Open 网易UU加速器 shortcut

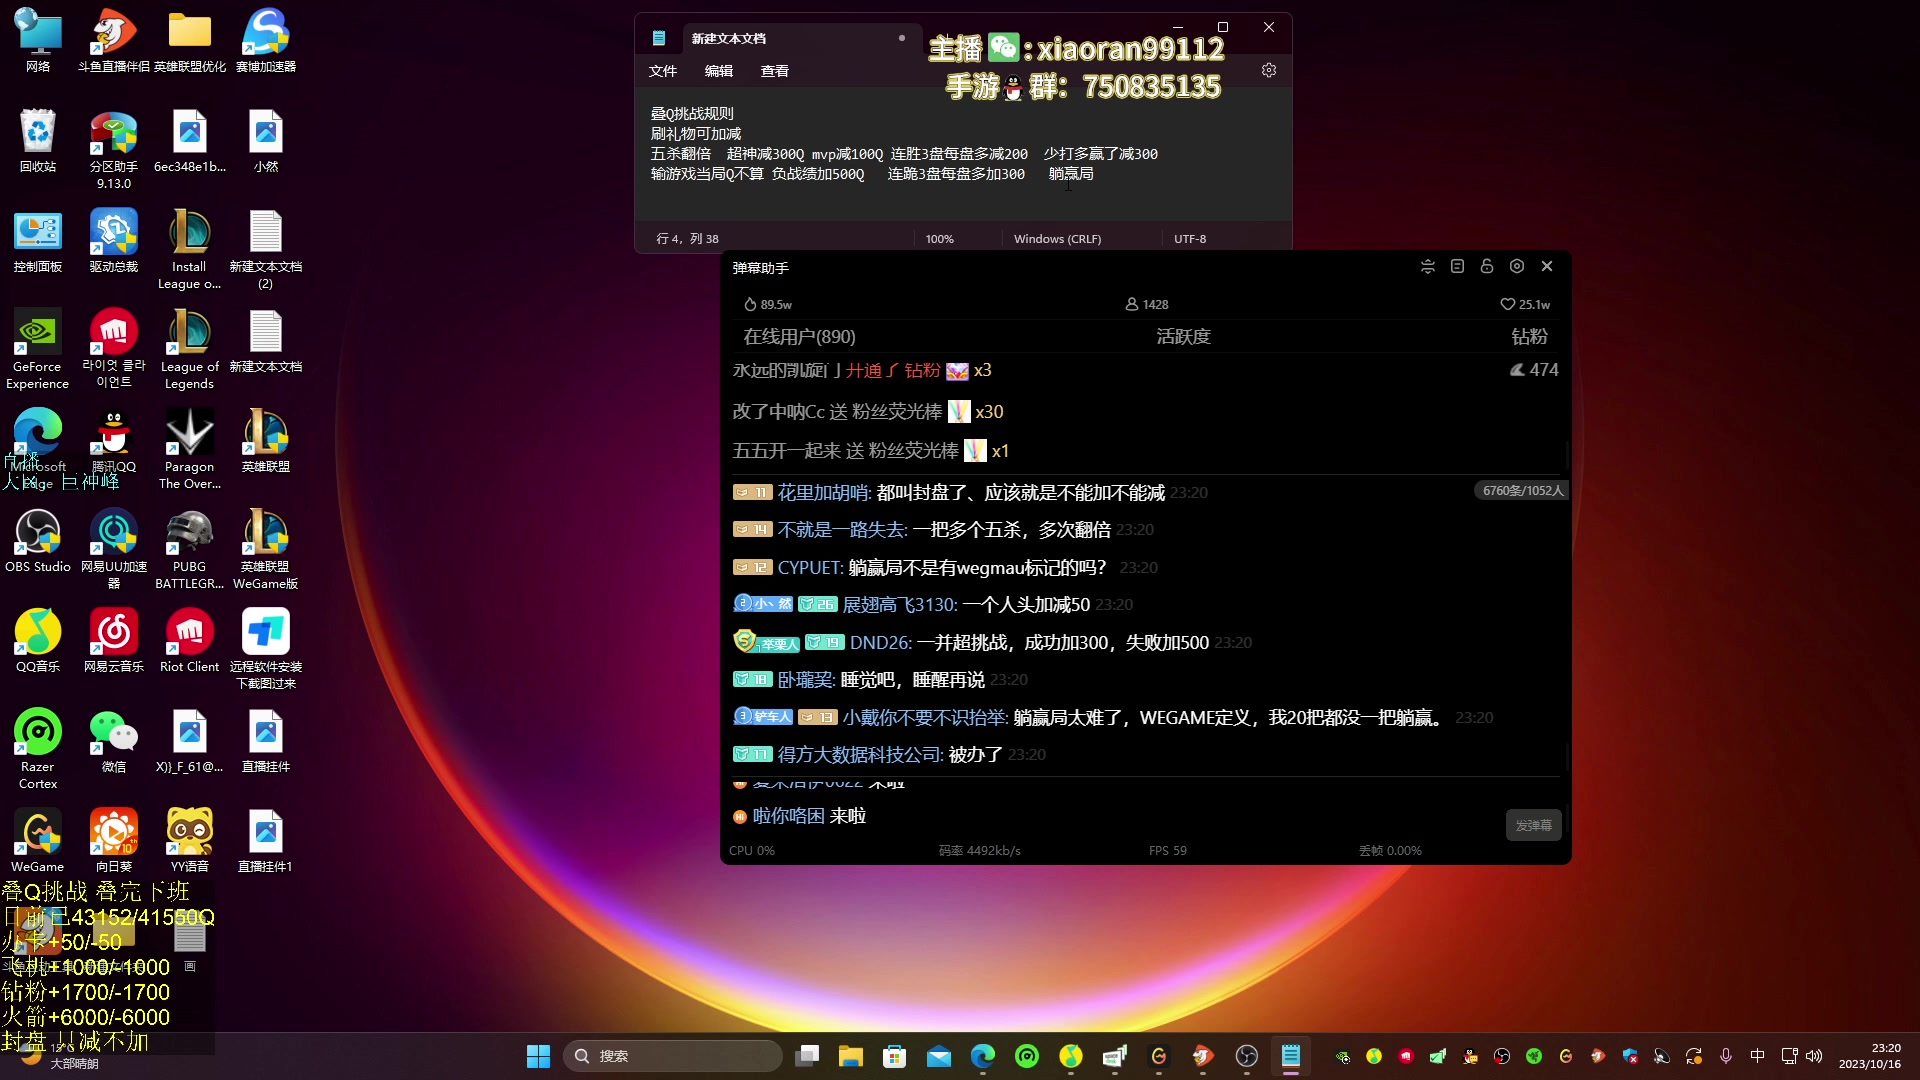114,548
